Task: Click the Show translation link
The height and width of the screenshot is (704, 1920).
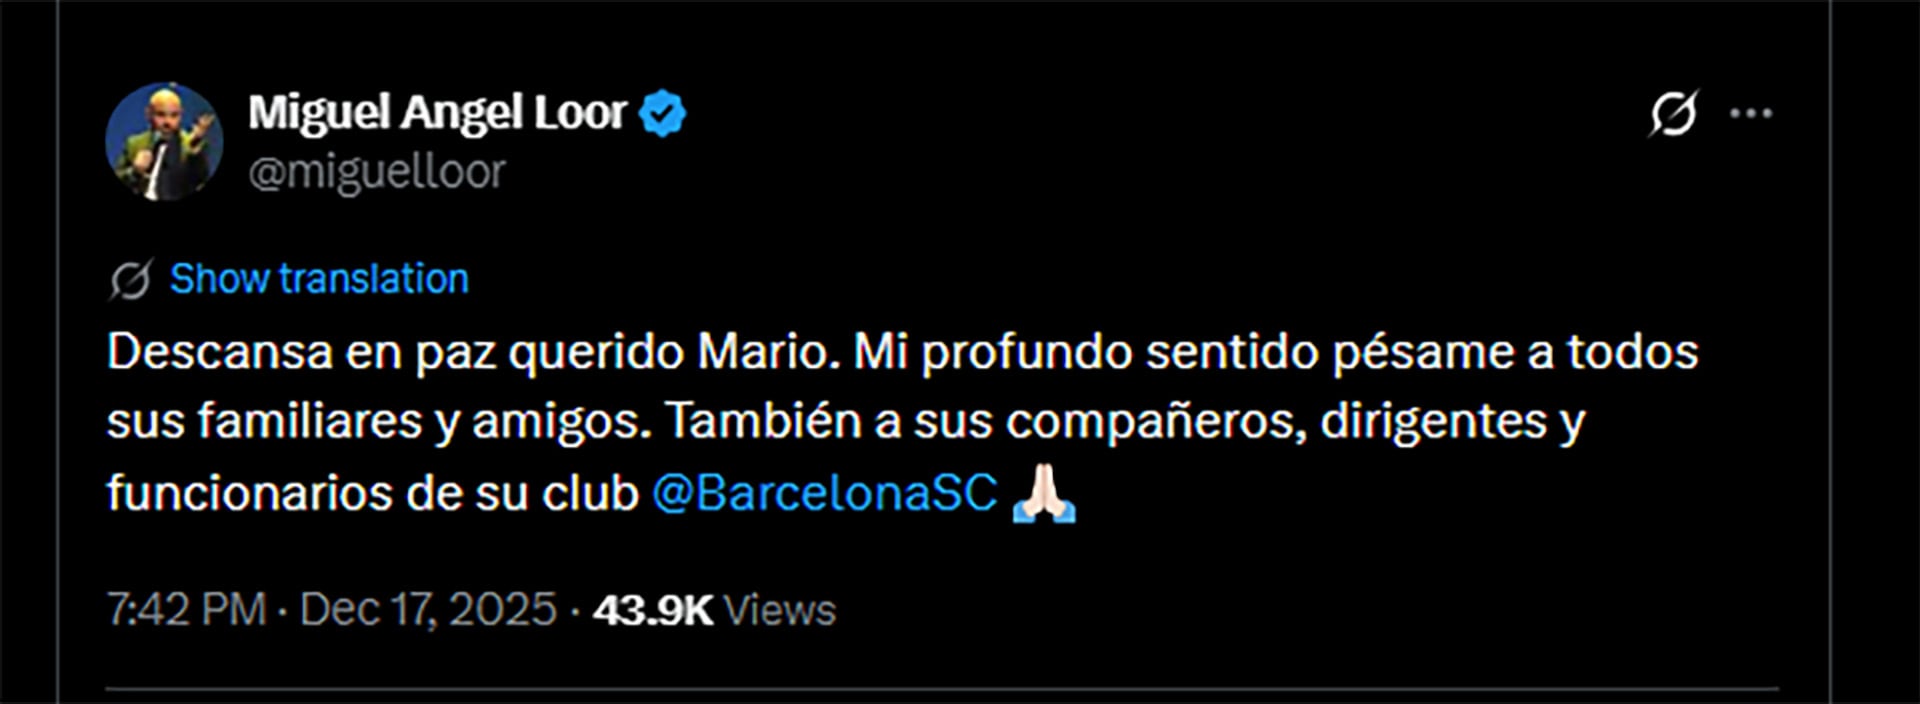Action: pyautogui.click(x=319, y=279)
